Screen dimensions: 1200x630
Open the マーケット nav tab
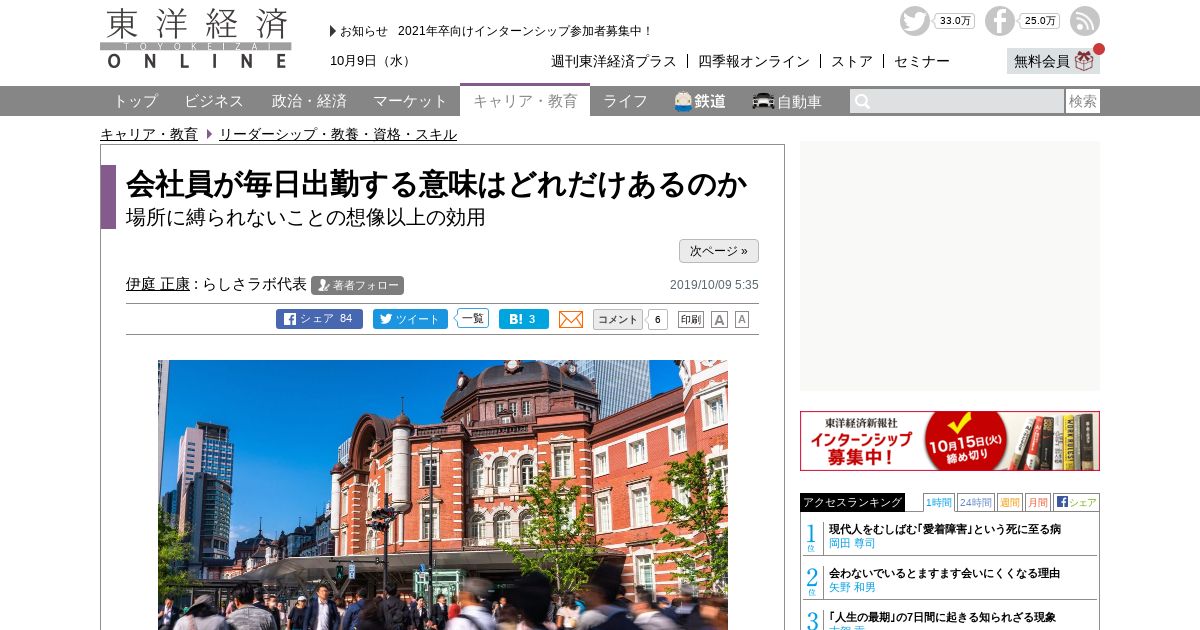click(x=410, y=101)
